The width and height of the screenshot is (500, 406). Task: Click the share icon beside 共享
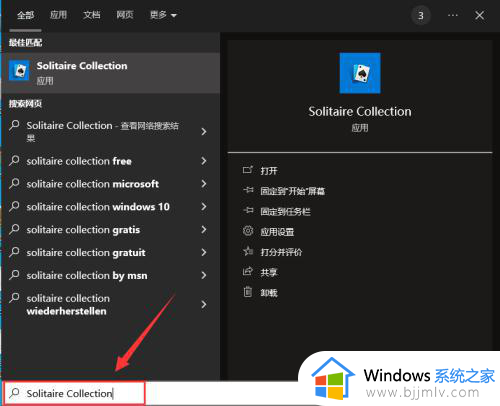coord(248,271)
